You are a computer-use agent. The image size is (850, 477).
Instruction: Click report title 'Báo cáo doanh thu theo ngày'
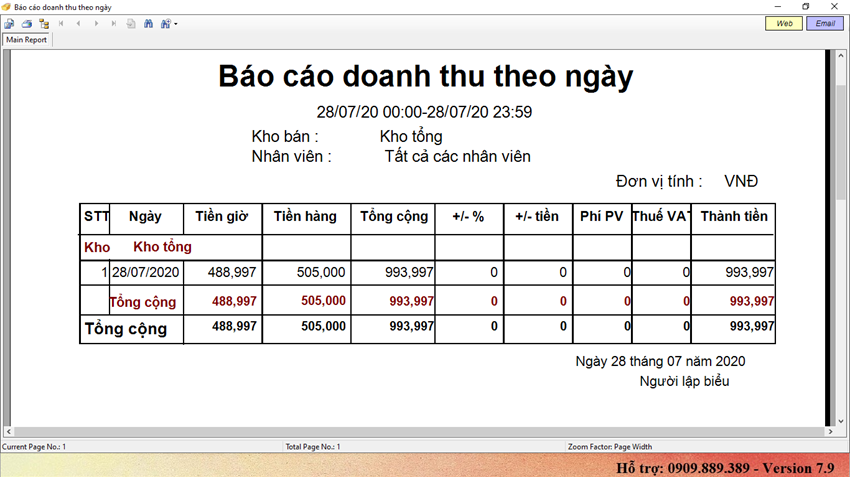(426, 76)
